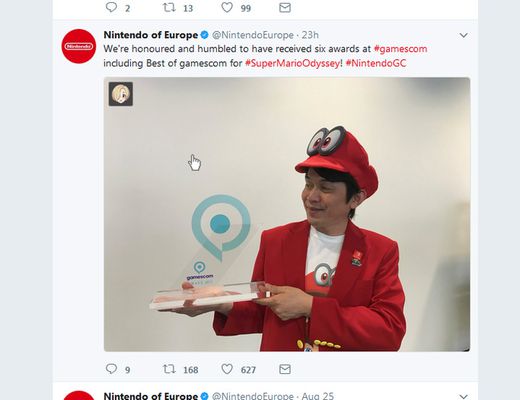Image resolution: width=520 pixels, height=400 pixels.
Task: Open Aug 25 tweet timestamp
Action: [317, 396]
